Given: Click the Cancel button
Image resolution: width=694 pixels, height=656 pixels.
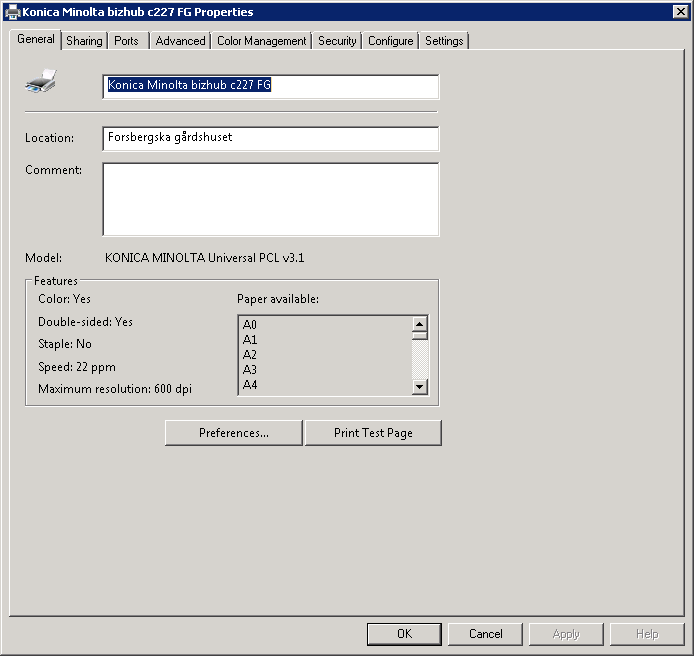Looking at the screenshot, I should 486,634.
